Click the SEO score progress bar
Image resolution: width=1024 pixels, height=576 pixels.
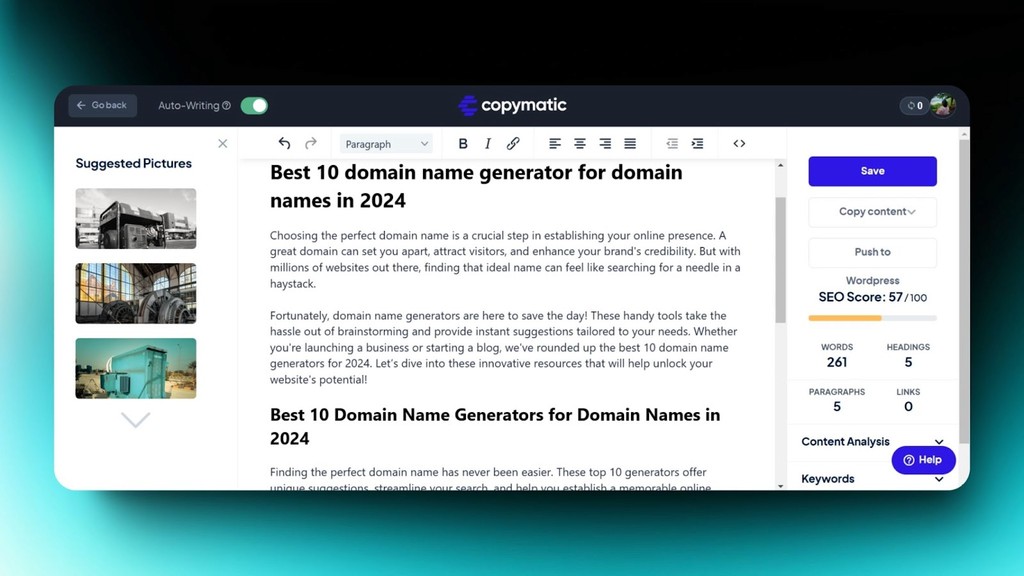coord(871,317)
